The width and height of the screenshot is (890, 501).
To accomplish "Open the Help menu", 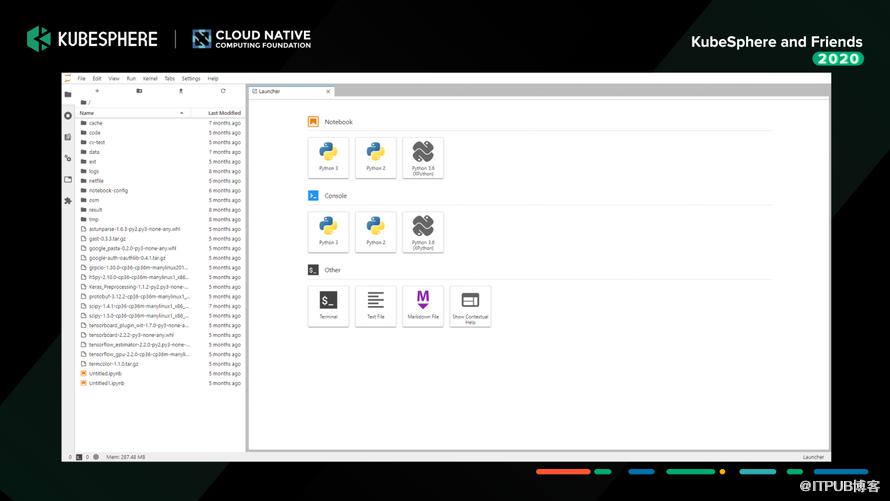I will click(x=213, y=79).
